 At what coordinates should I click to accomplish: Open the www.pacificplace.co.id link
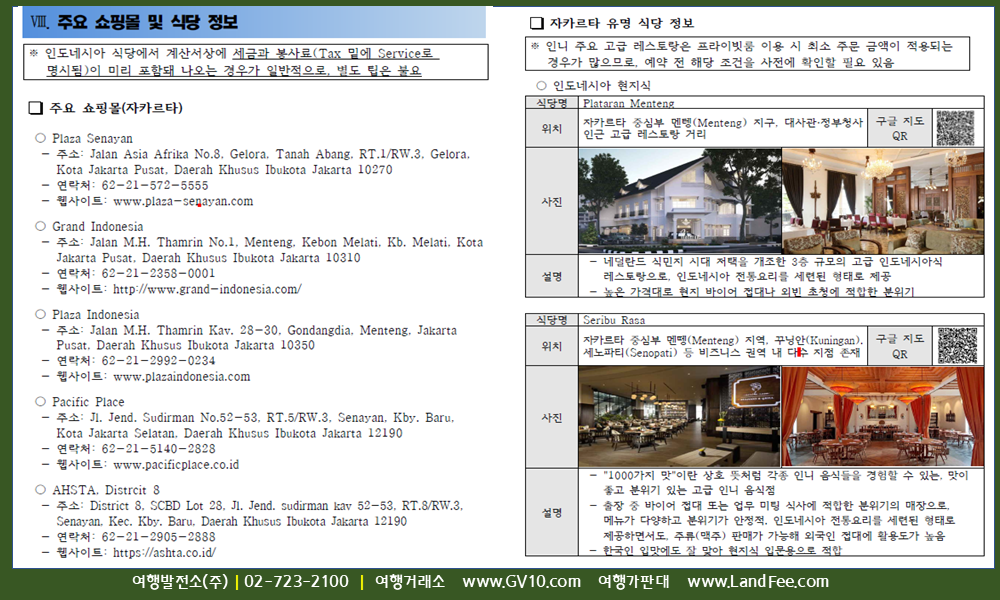pyautogui.click(x=176, y=465)
